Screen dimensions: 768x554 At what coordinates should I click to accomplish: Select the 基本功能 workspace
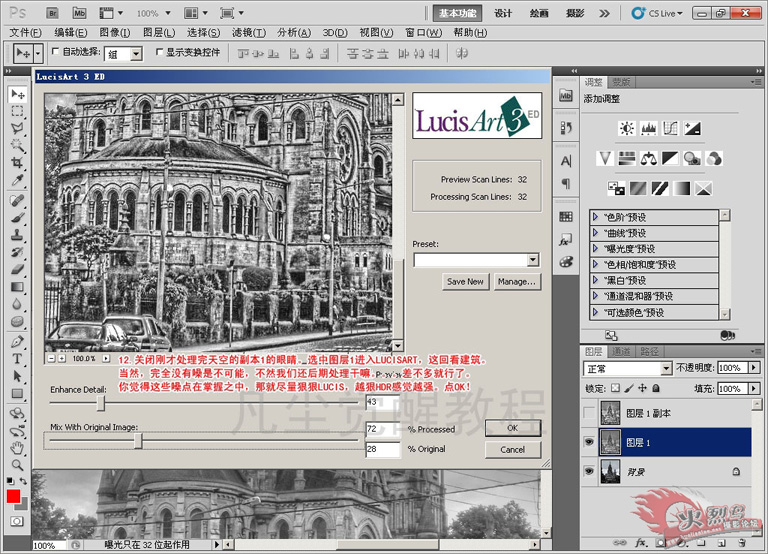tap(457, 13)
